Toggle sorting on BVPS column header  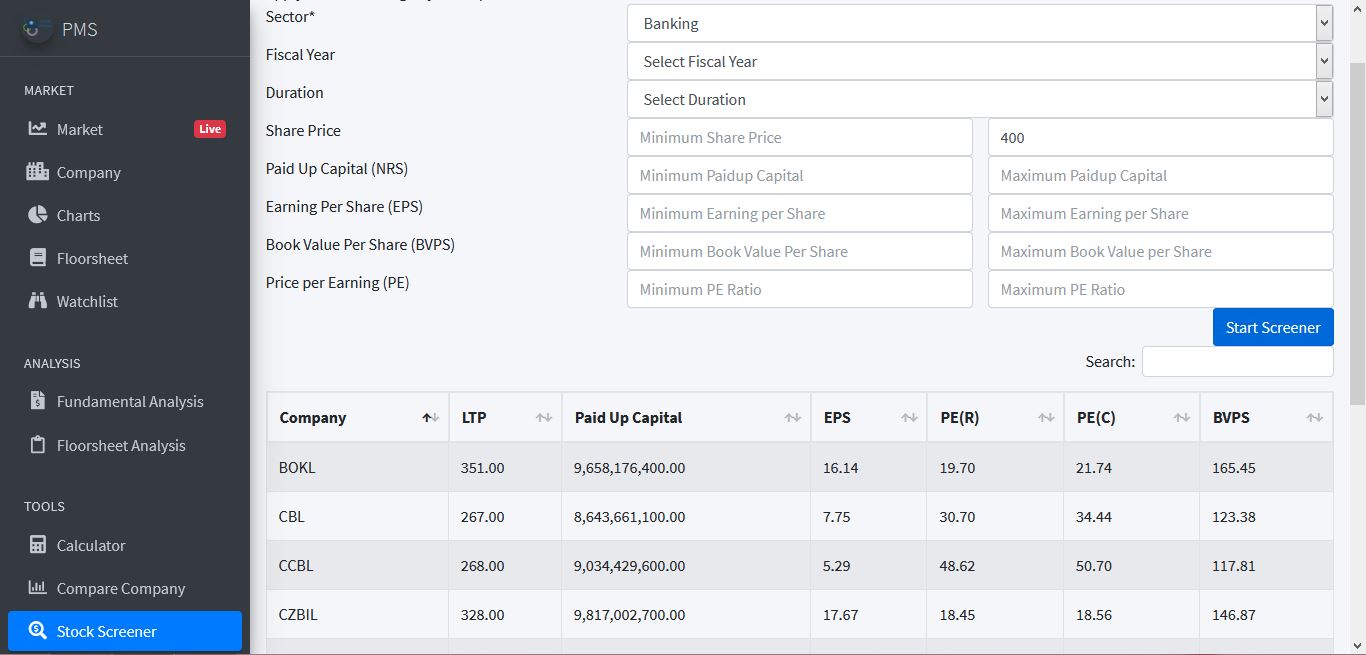point(1265,417)
